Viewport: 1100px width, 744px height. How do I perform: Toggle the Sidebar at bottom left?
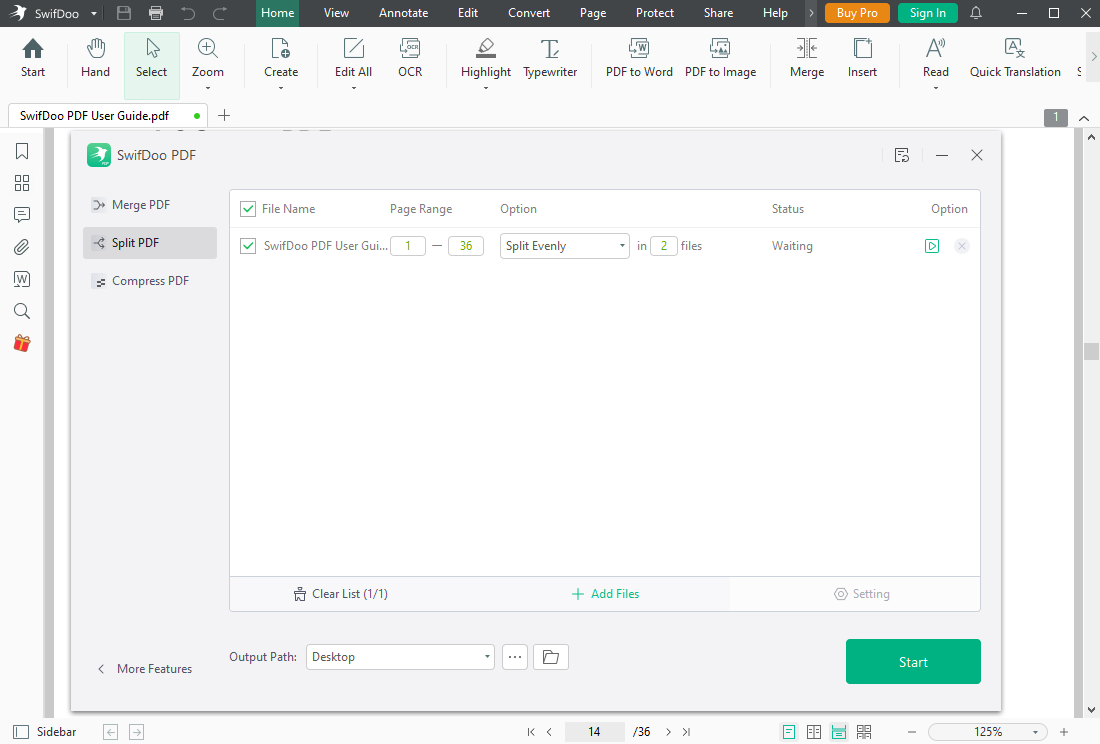coord(45,731)
